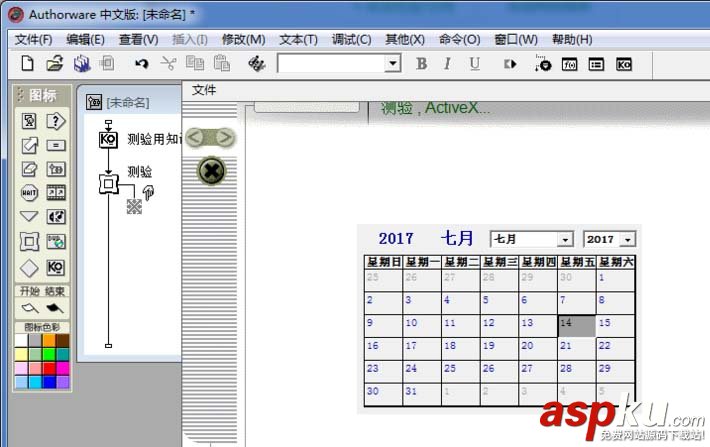This screenshot has width=710, height=447.
Task: Choose the orange icon color swatch
Action: click(49, 341)
